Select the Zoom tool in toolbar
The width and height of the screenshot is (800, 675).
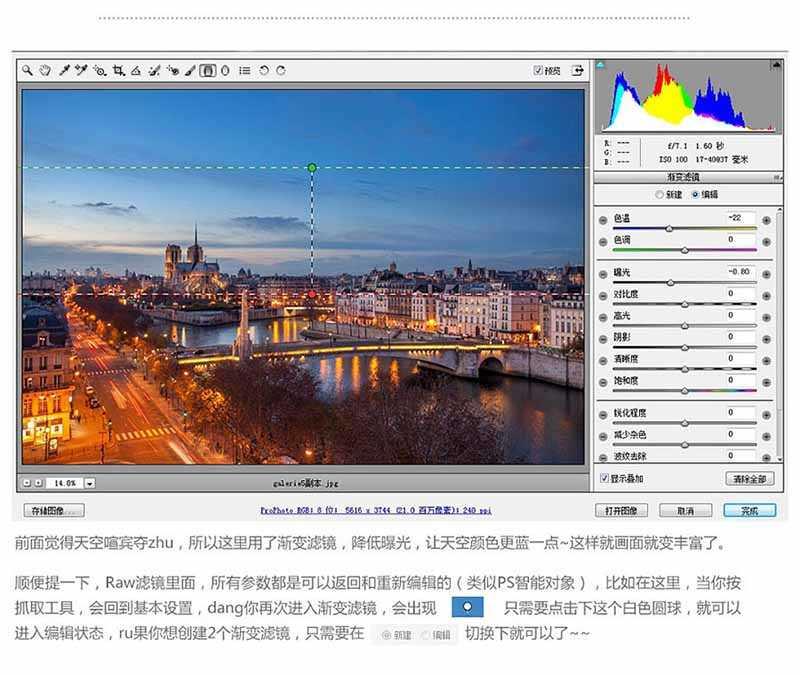(29, 71)
